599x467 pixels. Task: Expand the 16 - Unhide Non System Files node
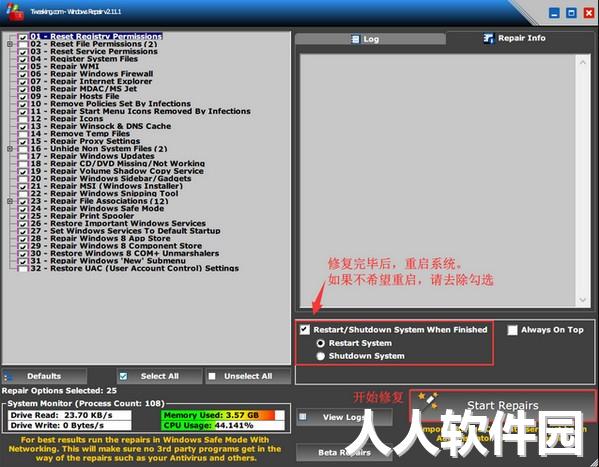(10, 149)
